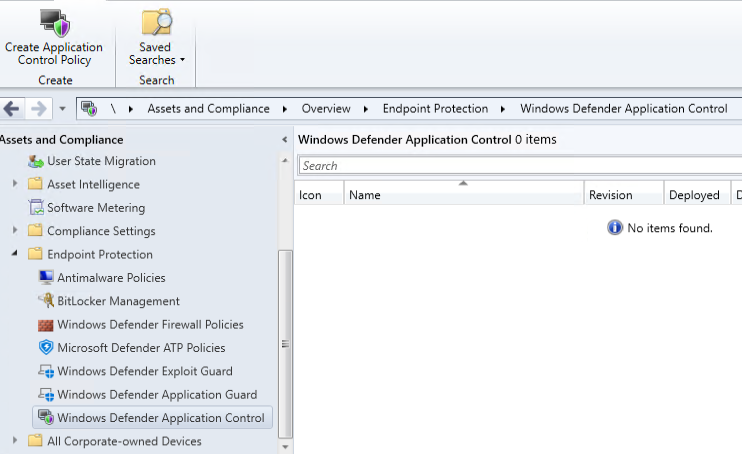Sort by the Icon column header

pos(319,195)
